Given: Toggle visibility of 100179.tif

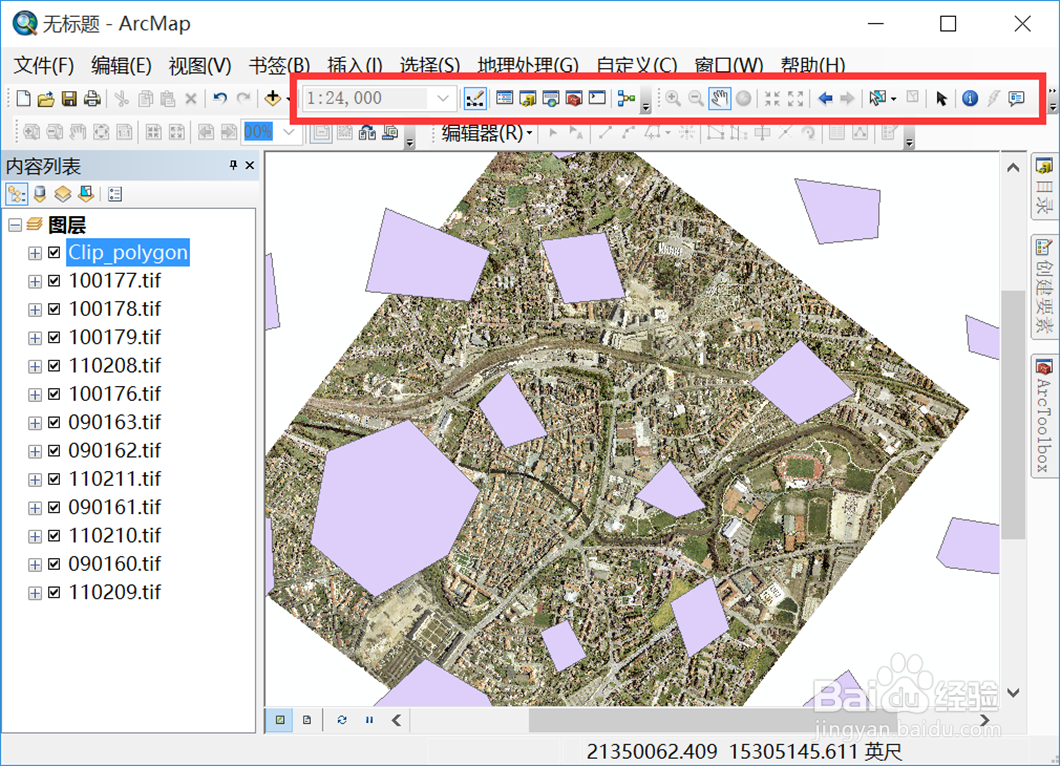Looking at the screenshot, I should pos(54,338).
